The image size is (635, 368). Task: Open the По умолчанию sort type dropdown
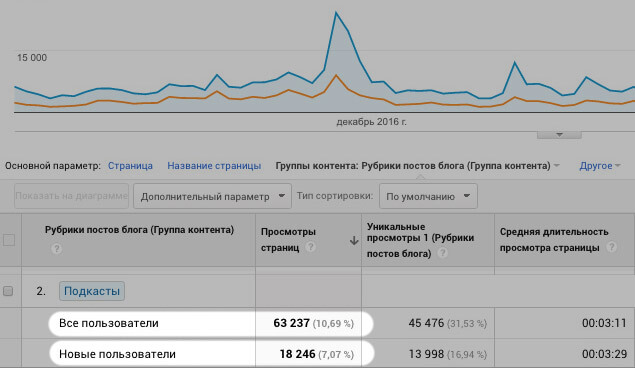pos(428,196)
